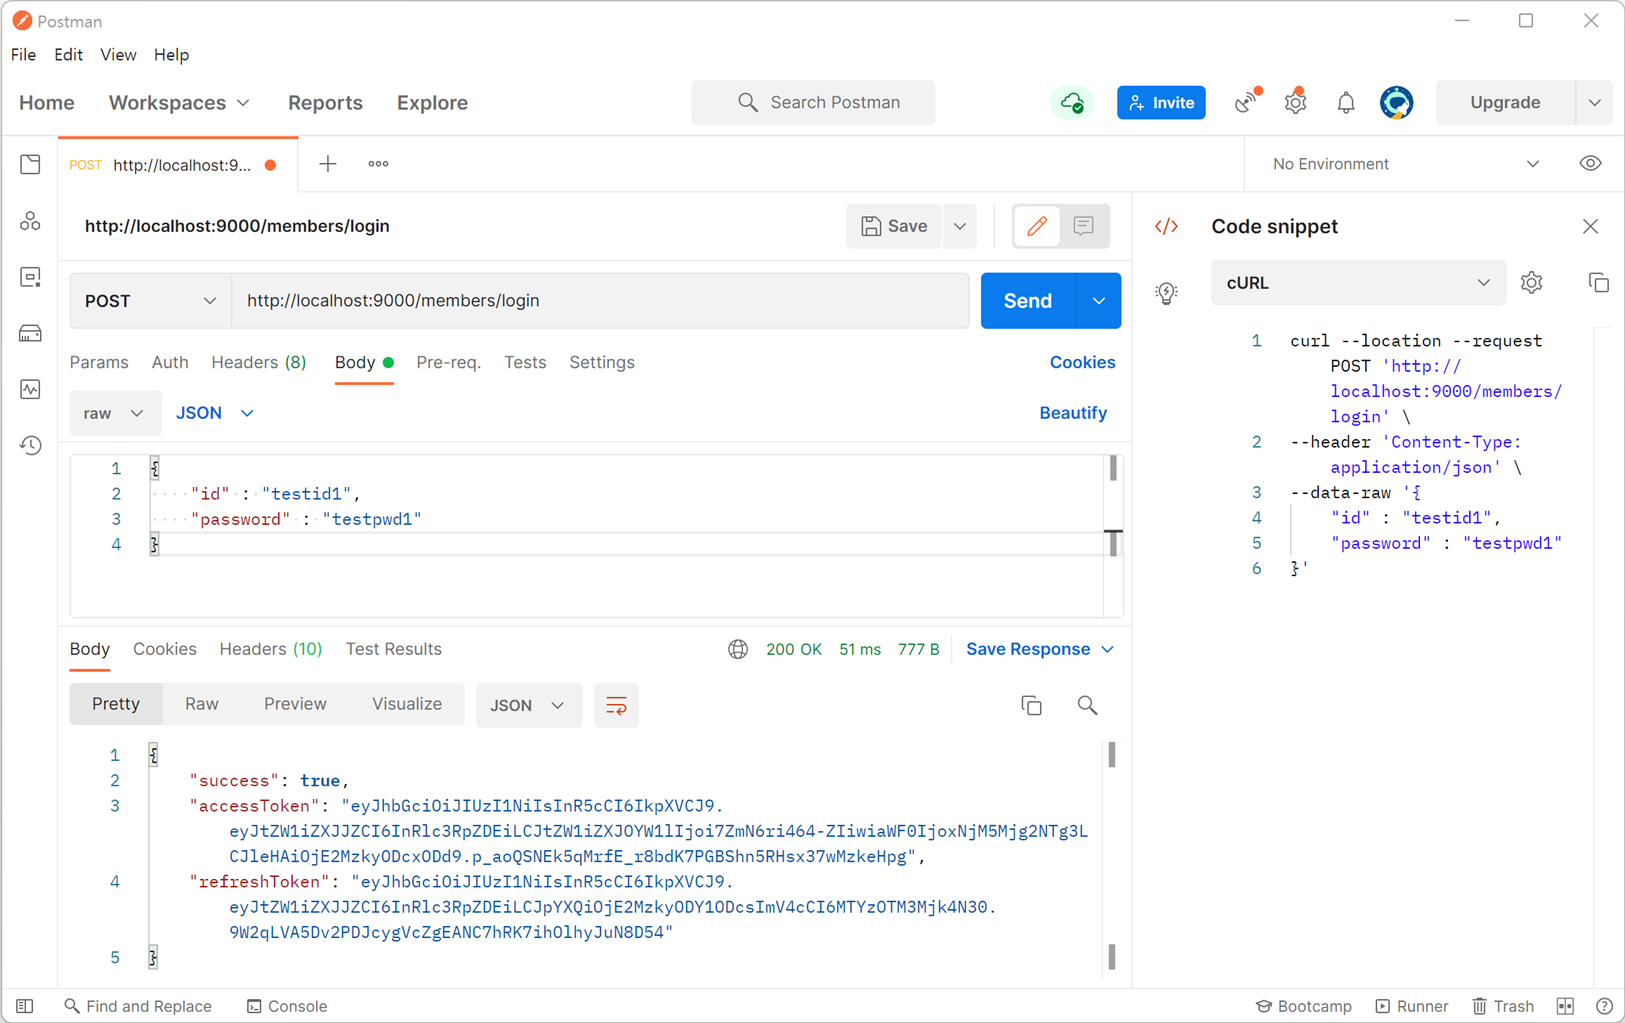Open response JSON format dropdown

pos(528,705)
